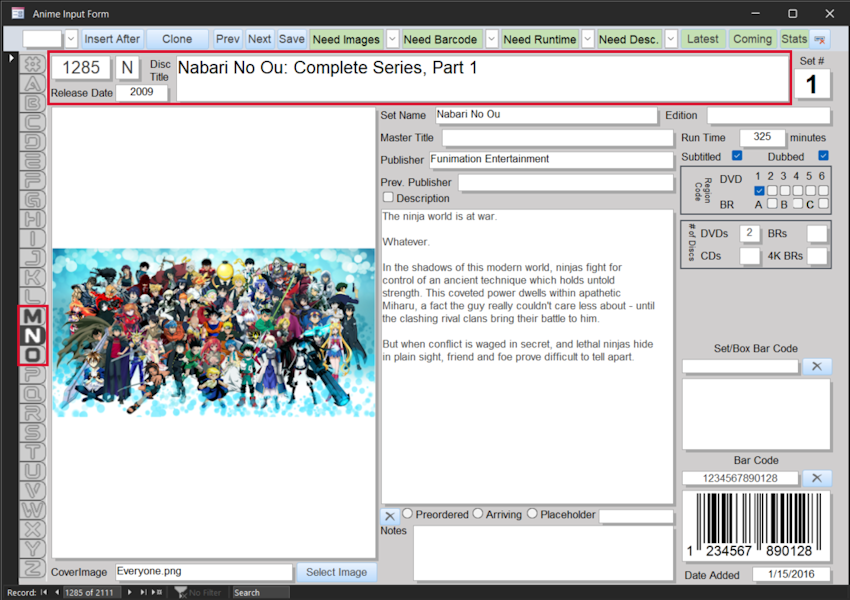850x600 pixels.
Task: Clone the current record
Action: tap(177, 39)
